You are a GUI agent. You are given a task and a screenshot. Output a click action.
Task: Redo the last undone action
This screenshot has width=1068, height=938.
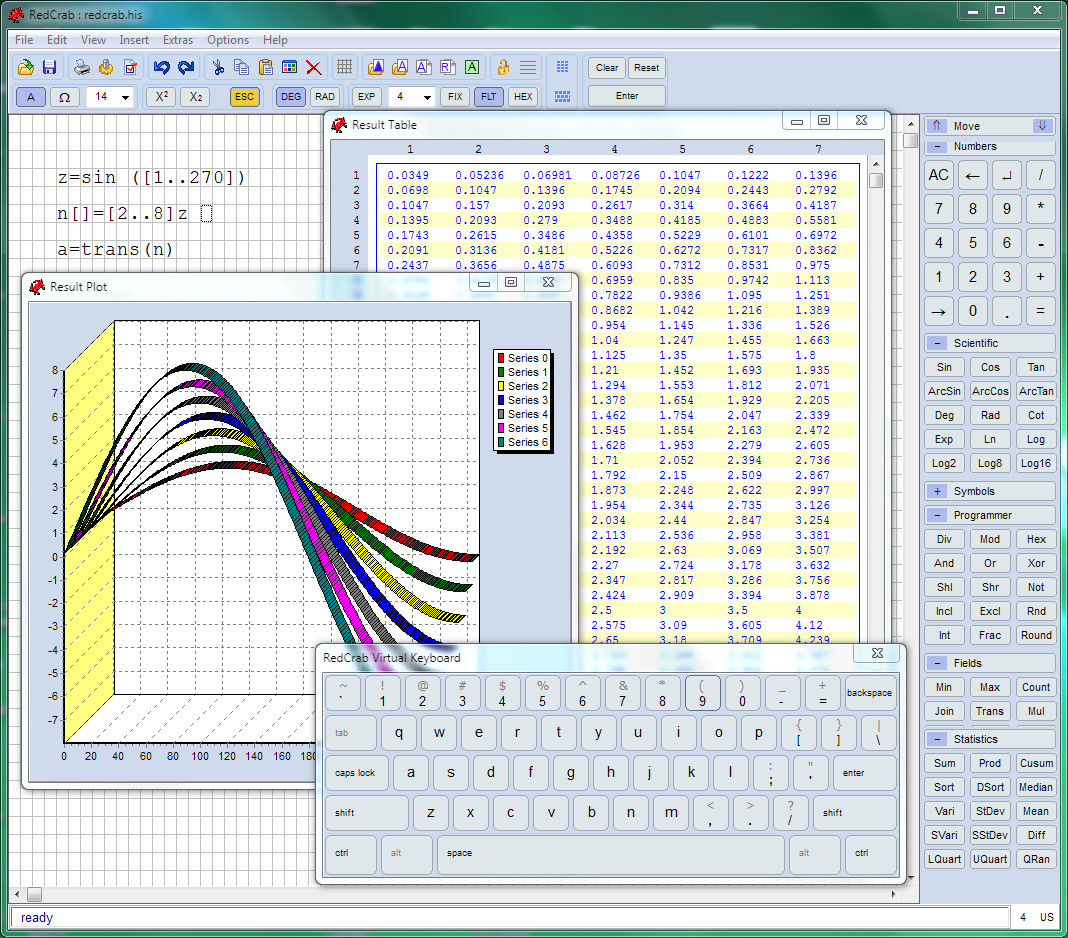pos(186,67)
